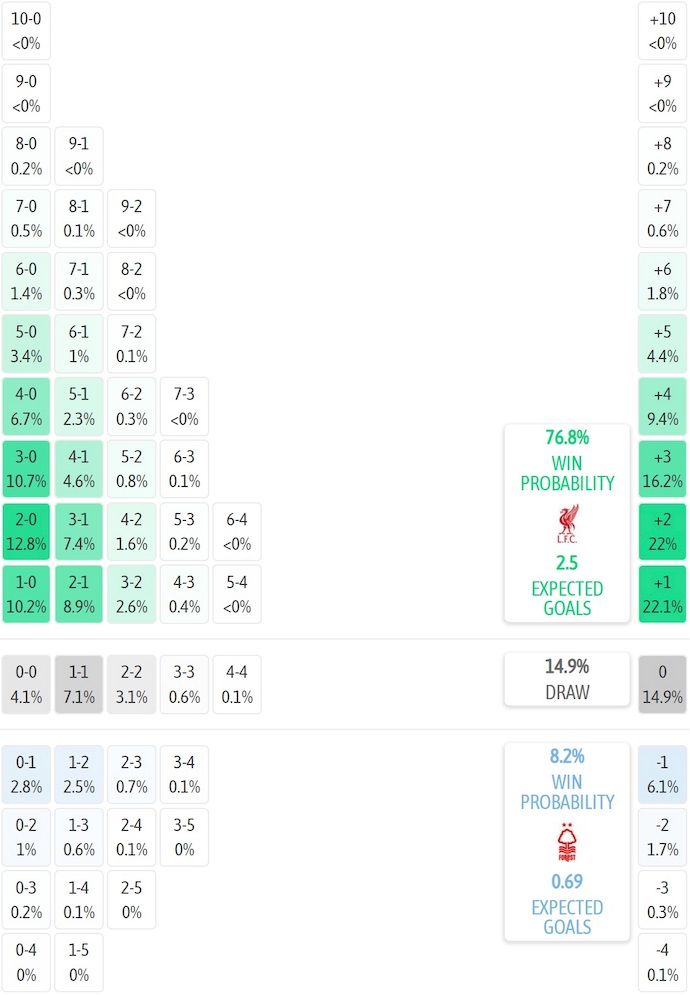The image size is (690, 995).
Task: Select the -1 goal margin cell
Action: 662,775
